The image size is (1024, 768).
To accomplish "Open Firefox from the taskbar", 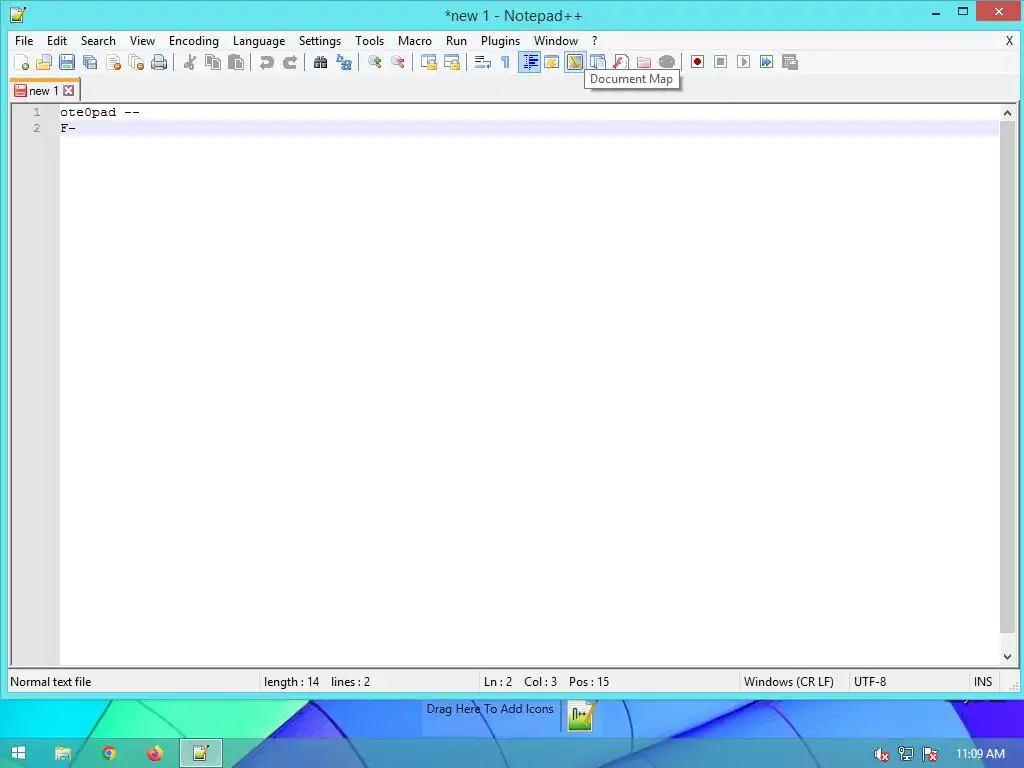I will [x=155, y=754].
